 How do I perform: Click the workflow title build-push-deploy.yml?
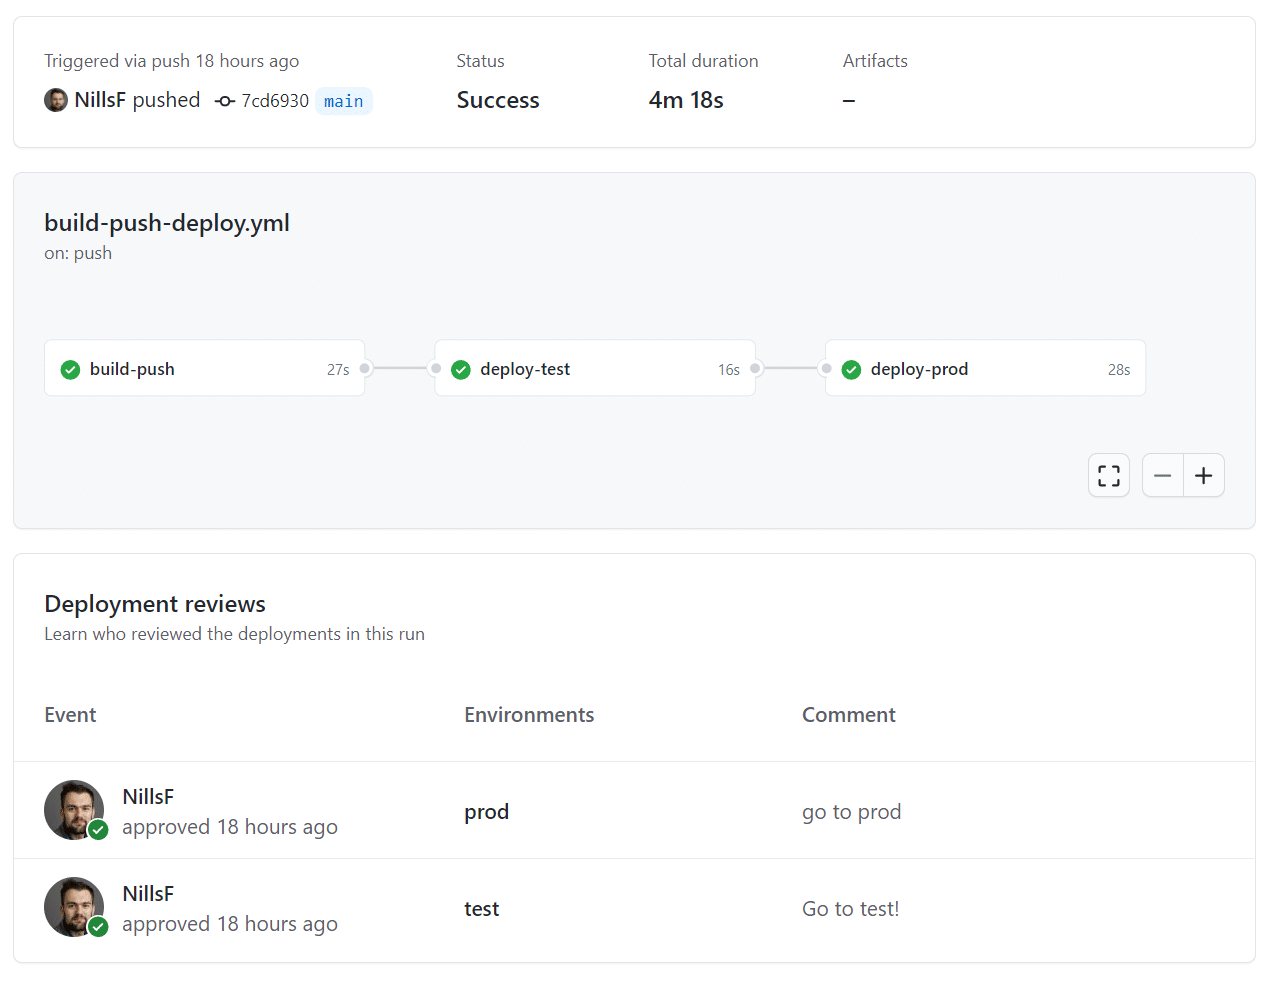tap(166, 222)
